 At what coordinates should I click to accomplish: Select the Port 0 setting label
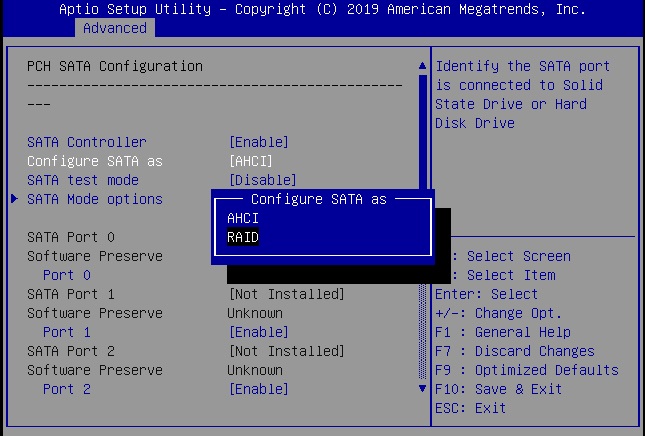[x=67, y=275]
